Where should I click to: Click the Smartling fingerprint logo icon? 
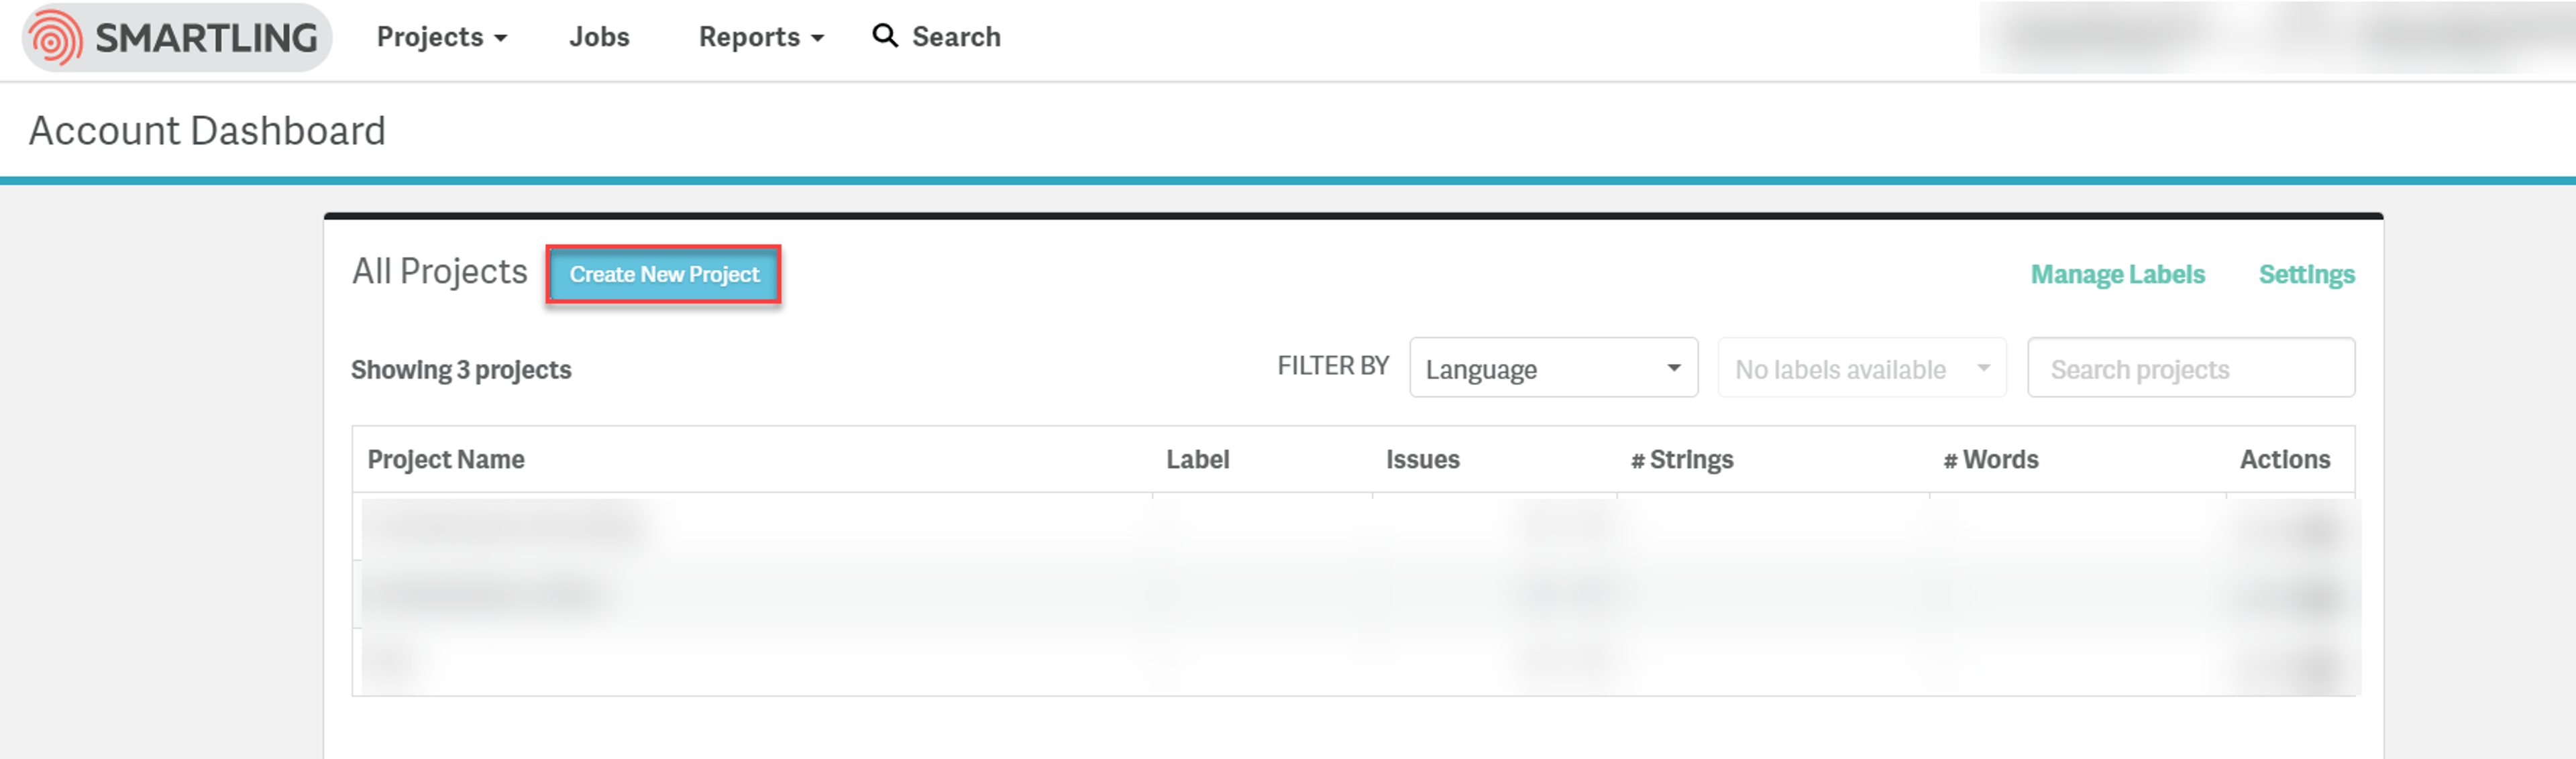point(55,38)
